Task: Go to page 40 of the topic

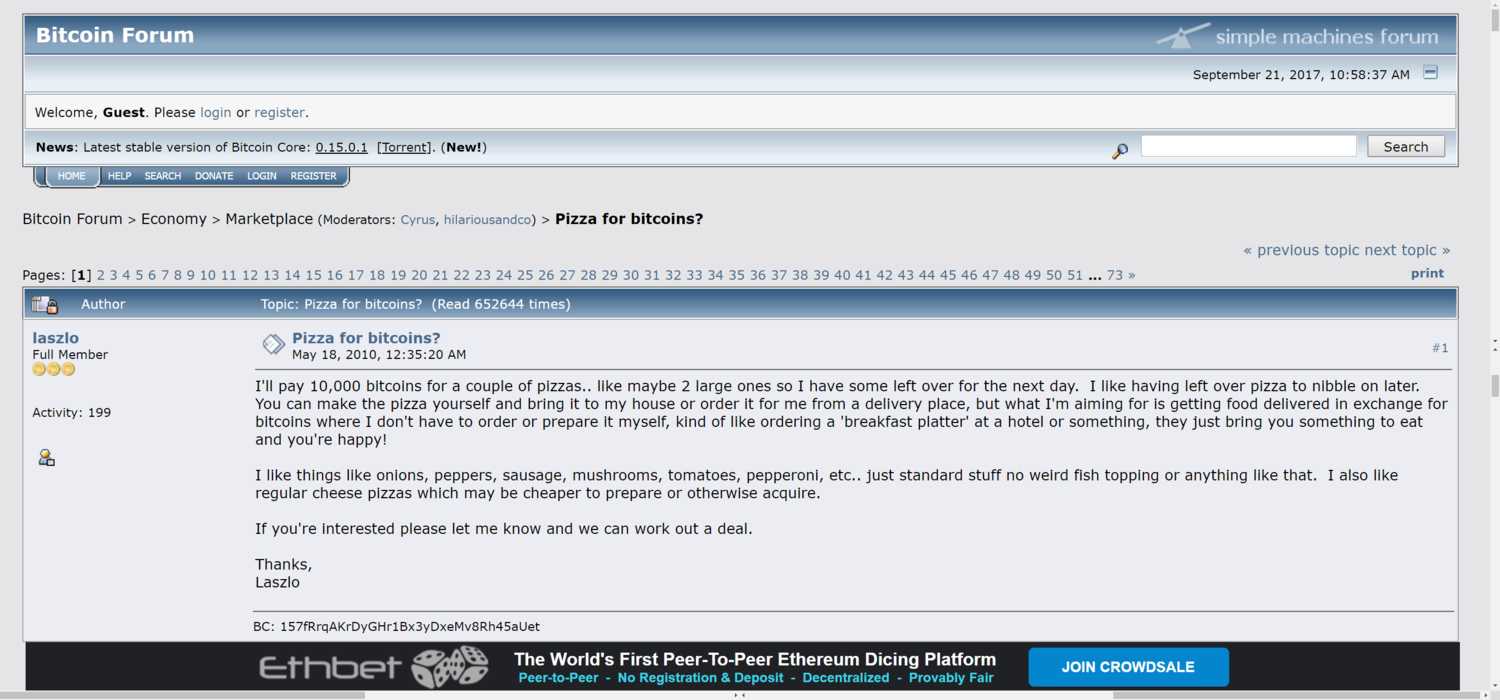Action: [842, 275]
